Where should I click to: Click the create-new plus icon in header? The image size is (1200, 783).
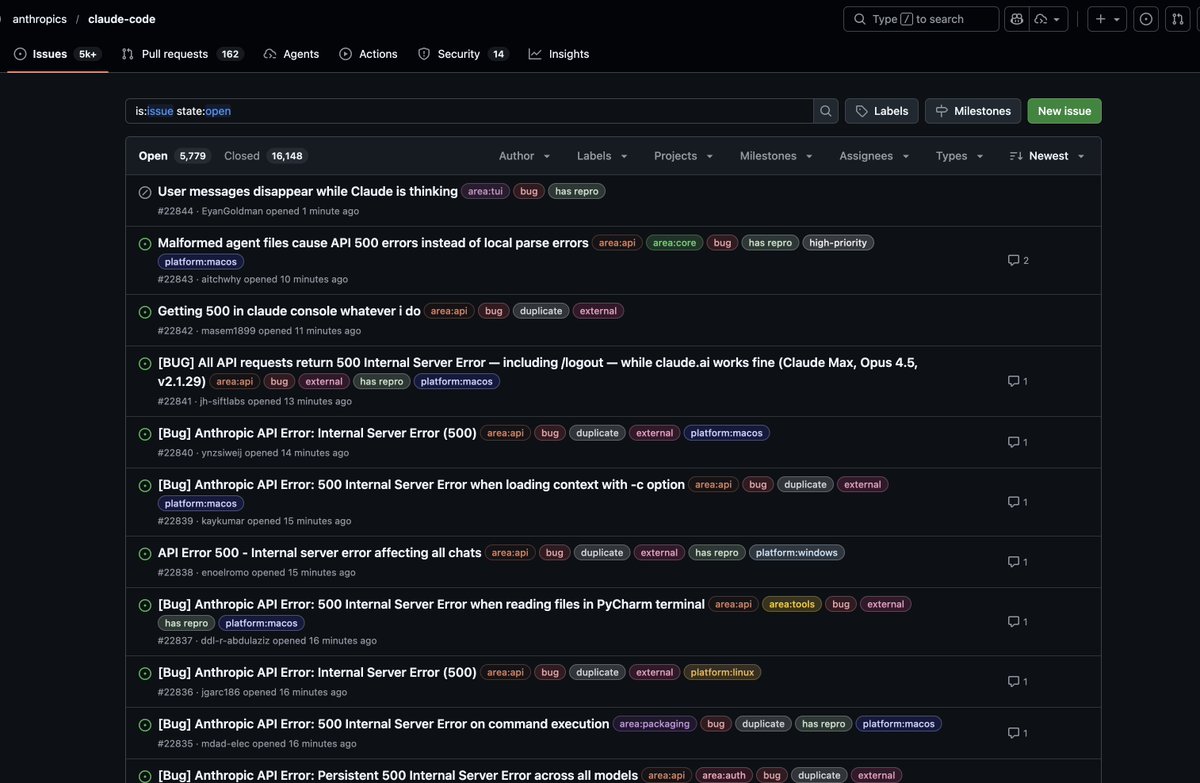(x=1107, y=19)
